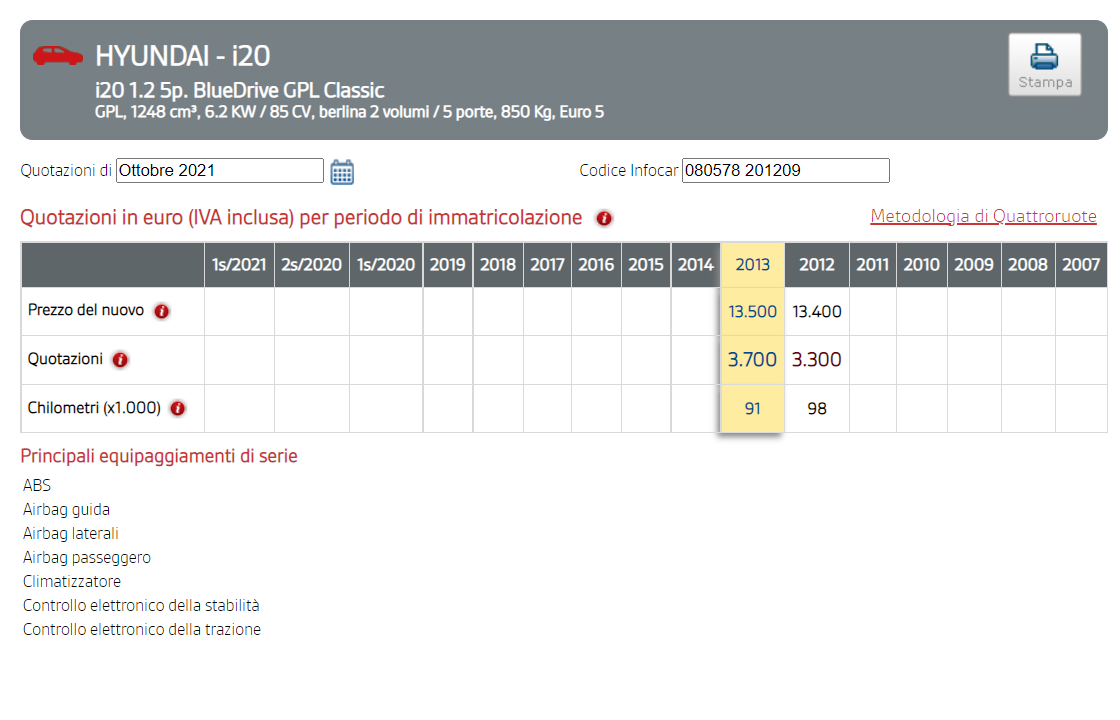Click the ABS equipment item

37,485
